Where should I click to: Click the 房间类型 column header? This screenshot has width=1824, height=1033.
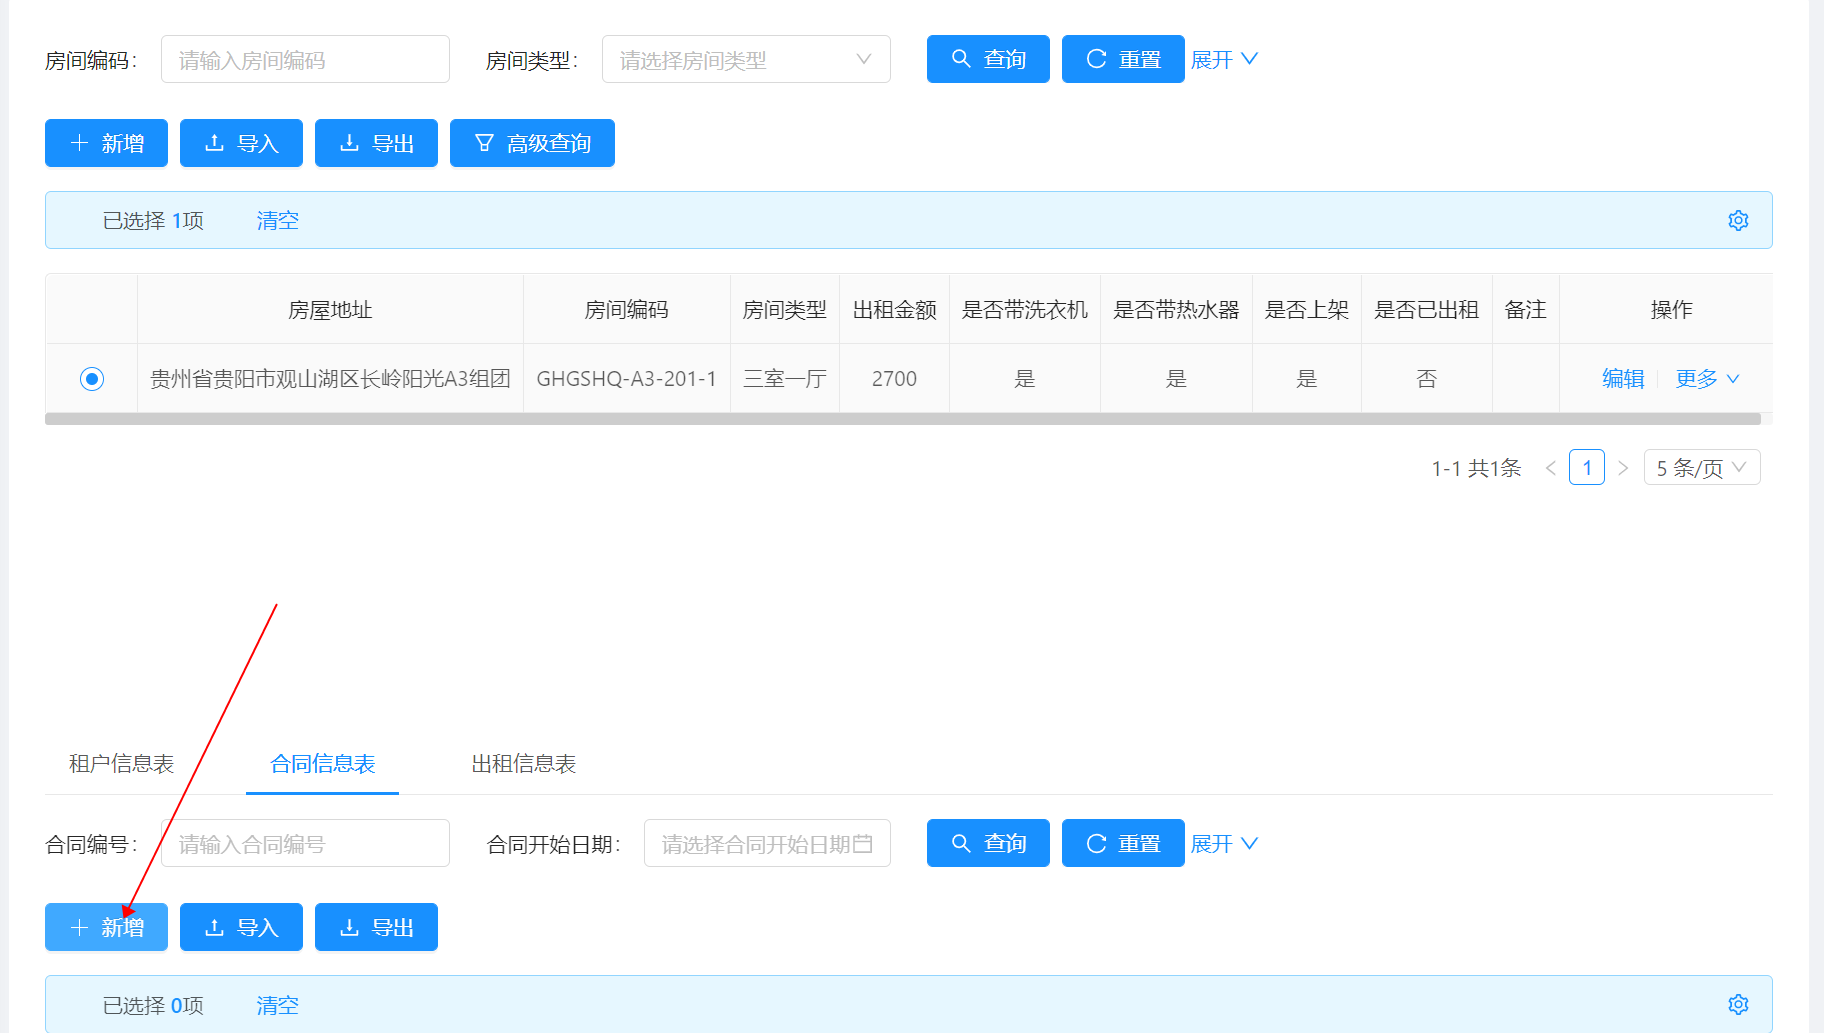784,310
